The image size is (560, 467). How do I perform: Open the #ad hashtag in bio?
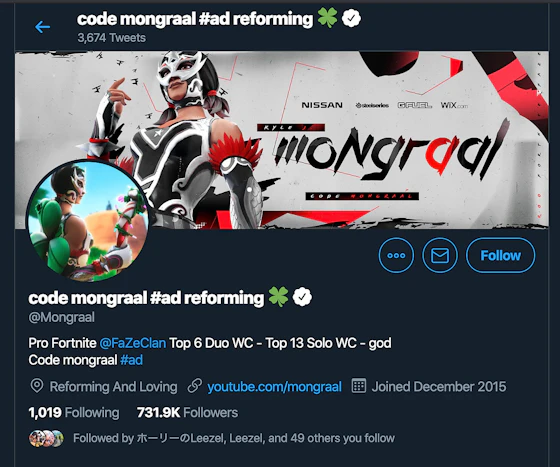tap(131, 360)
